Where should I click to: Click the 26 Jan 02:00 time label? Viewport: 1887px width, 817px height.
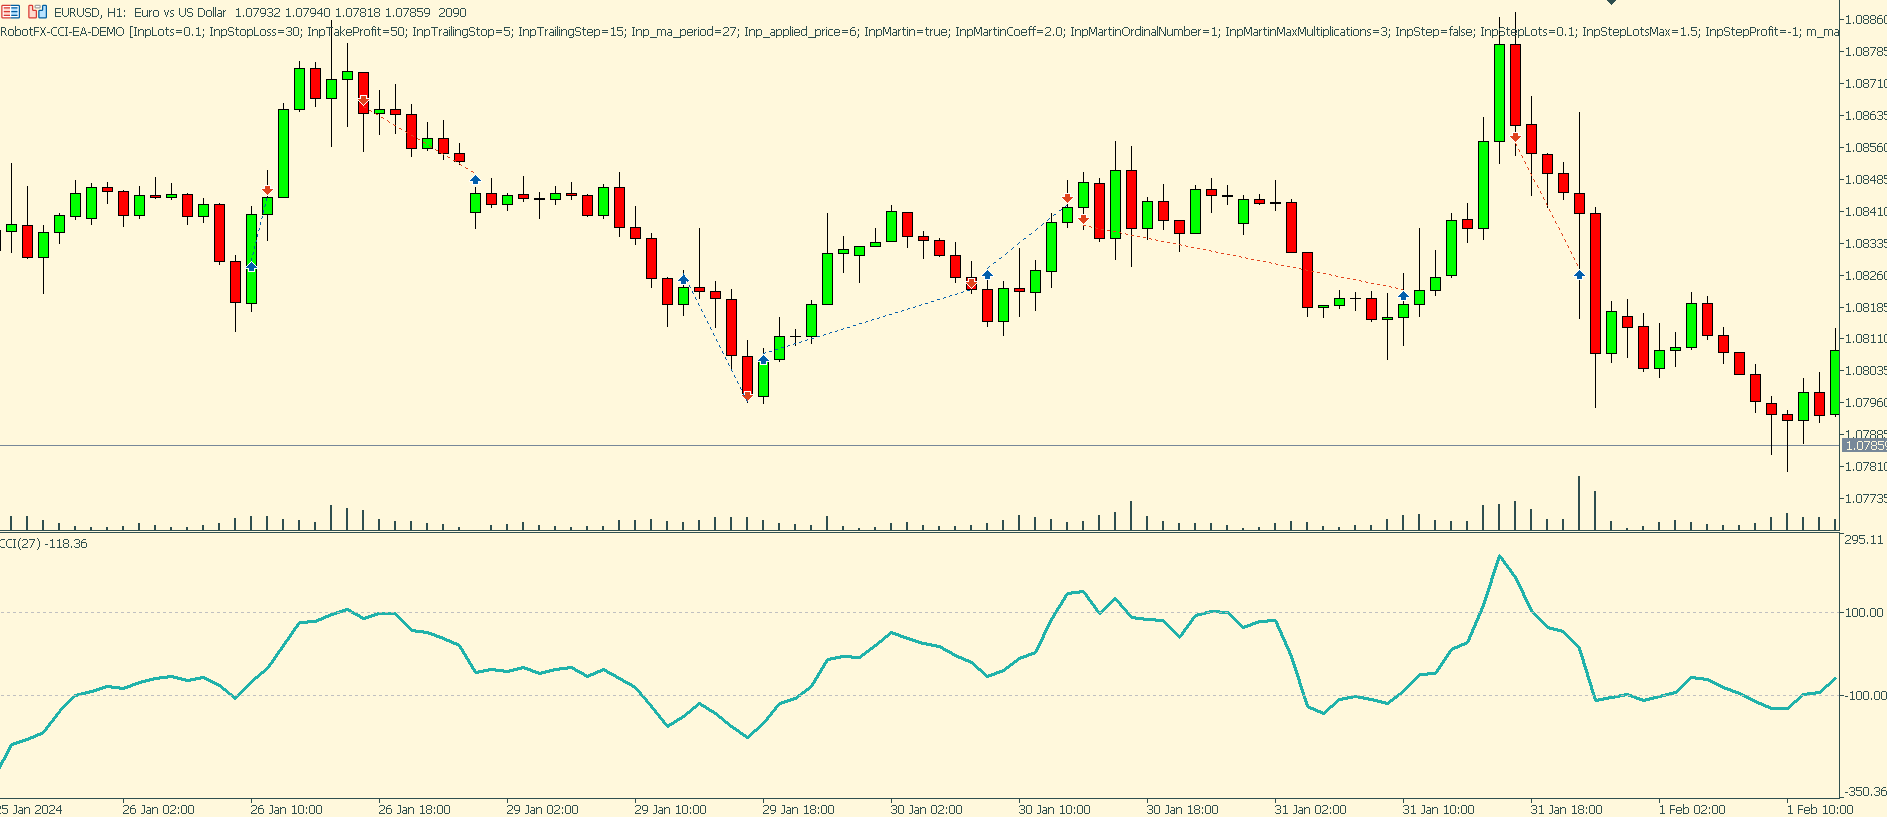pyautogui.click(x=158, y=810)
